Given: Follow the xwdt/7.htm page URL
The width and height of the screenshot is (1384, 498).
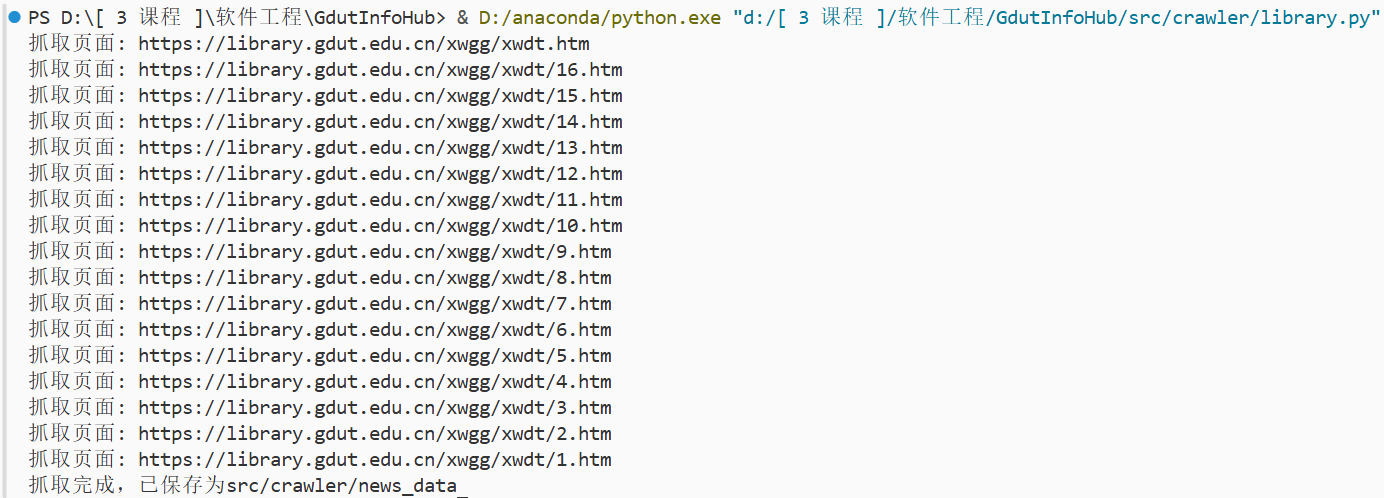Looking at the screenshot, I should tap(374, 304).
